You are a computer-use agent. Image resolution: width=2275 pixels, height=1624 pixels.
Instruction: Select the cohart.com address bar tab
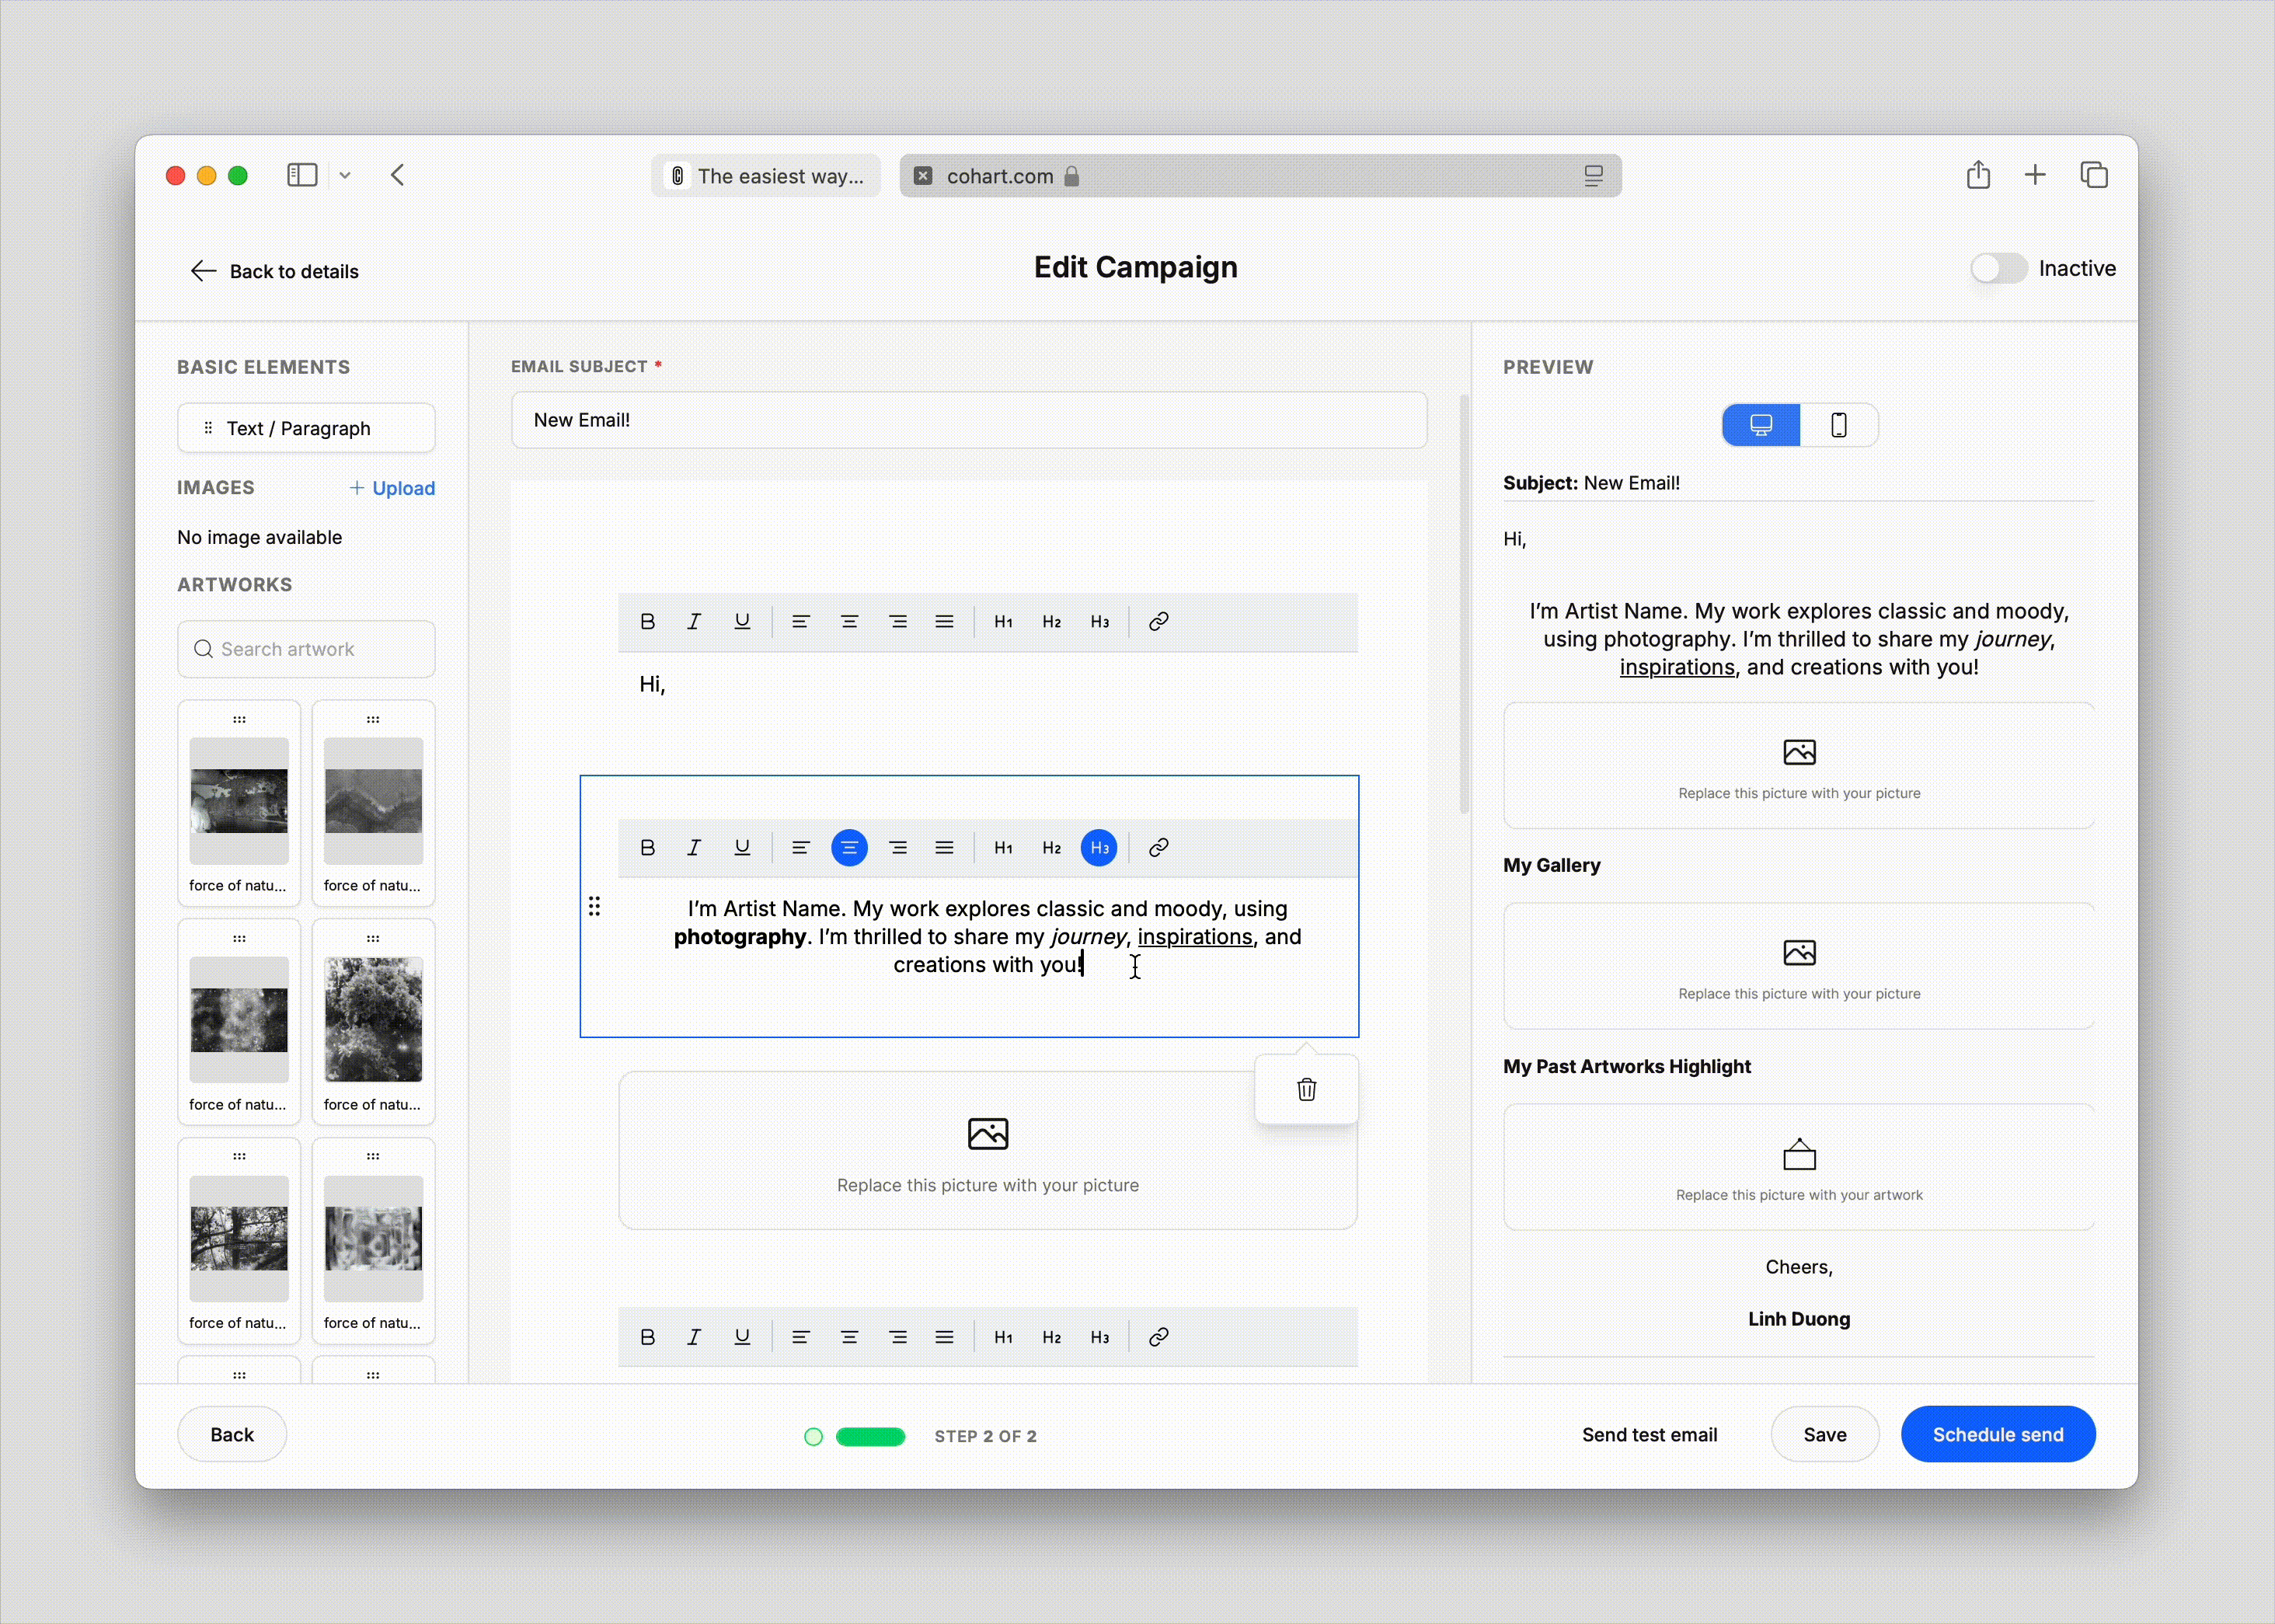[1260, 176]
